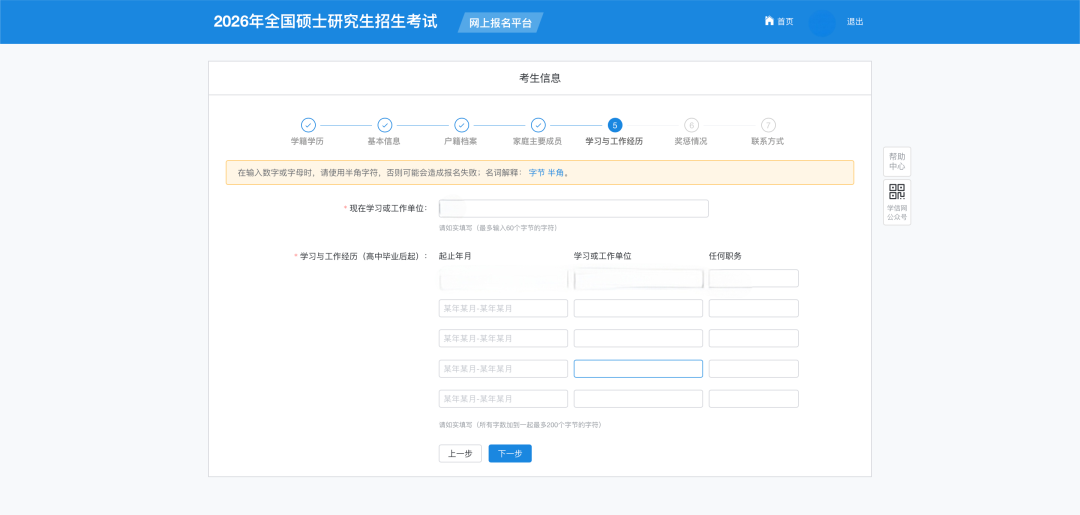This screenshot has height=515, width=1080.
Task: Click step 2 checkmark circle for 基本信息
Action: click(385, 125)
